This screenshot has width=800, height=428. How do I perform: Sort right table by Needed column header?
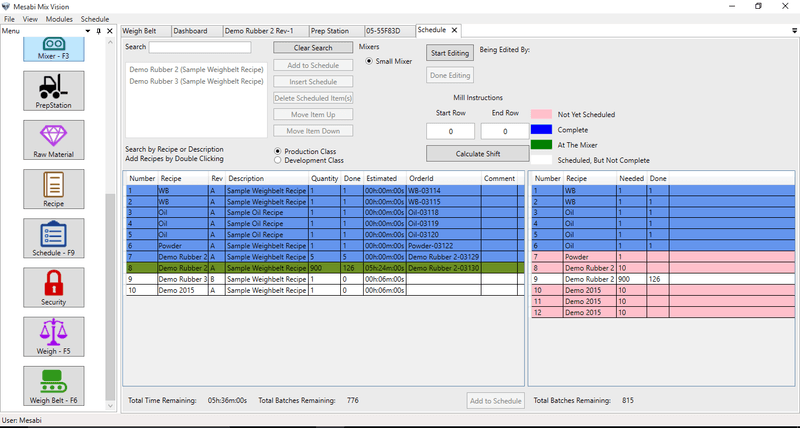631,179
